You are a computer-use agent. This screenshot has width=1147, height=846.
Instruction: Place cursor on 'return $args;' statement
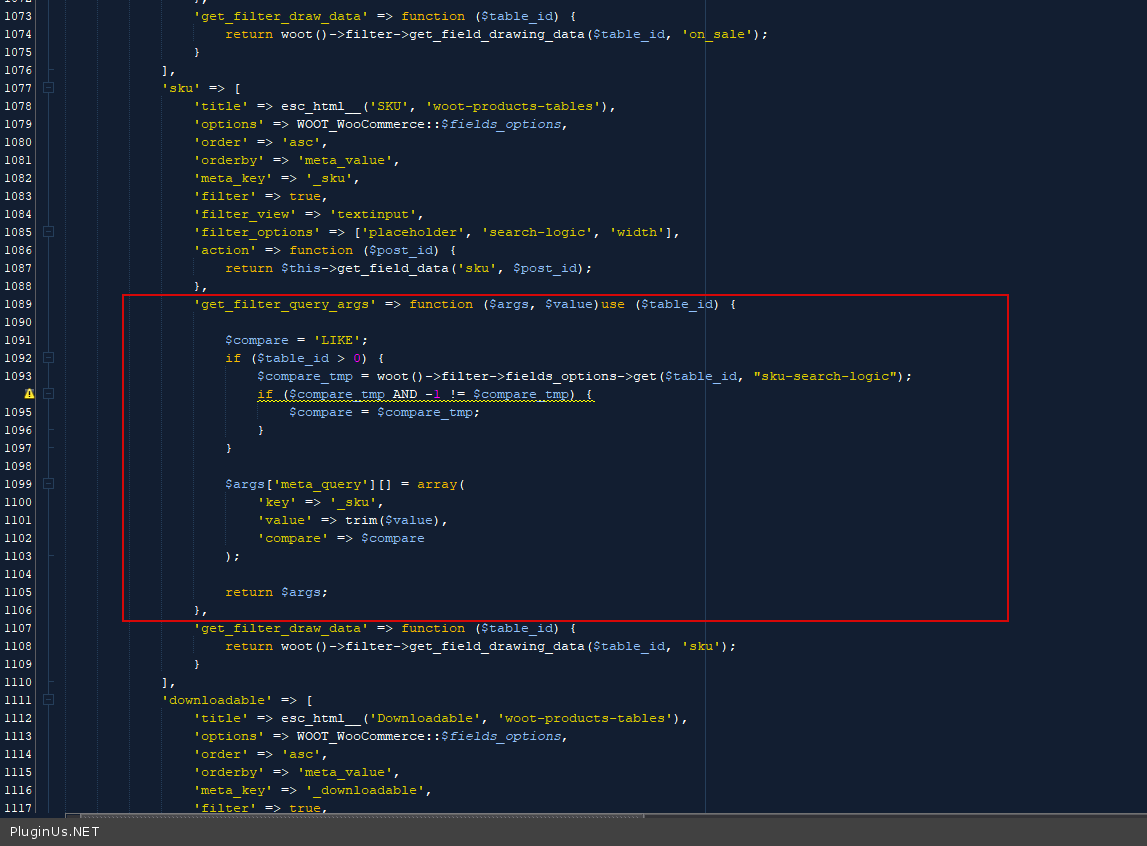[276, 592]
